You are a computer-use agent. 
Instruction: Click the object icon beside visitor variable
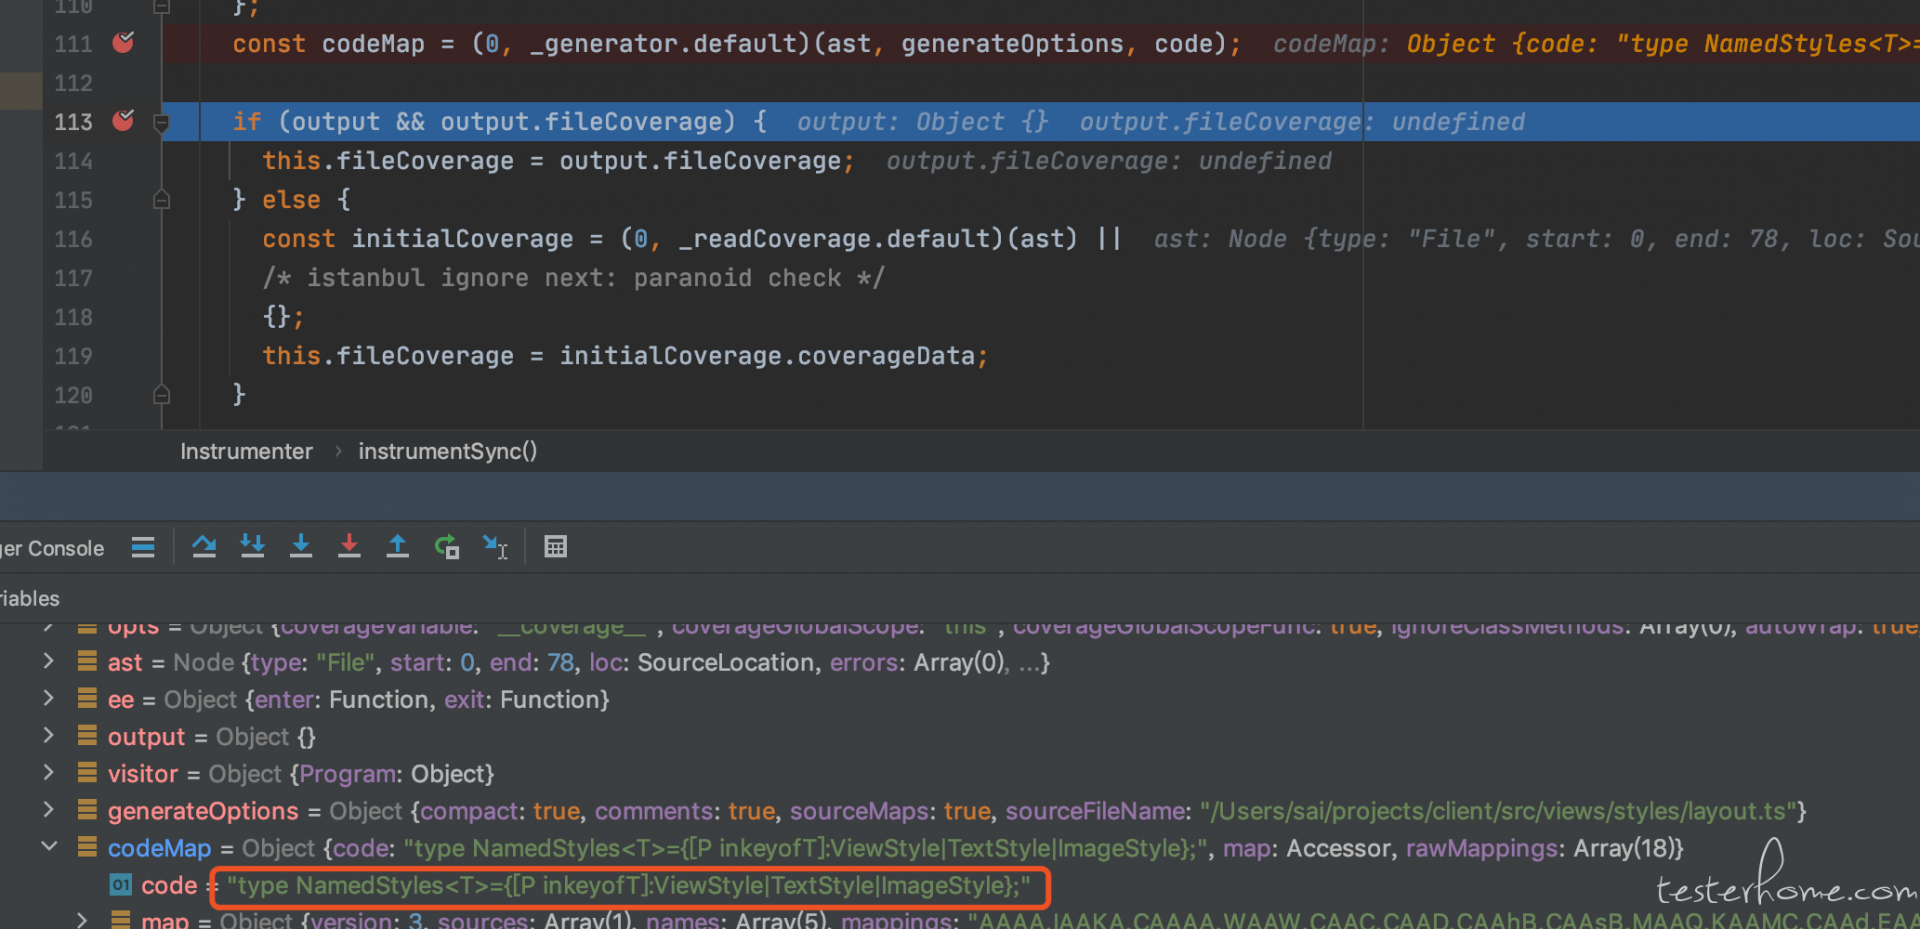tap(88, 773)
